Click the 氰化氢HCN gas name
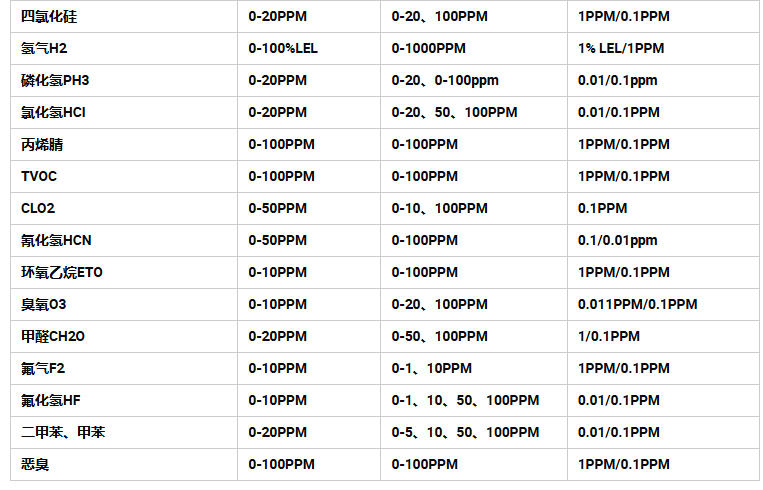Image resolution: width=763 pixels, height=490 pixels. coord(55,240)
